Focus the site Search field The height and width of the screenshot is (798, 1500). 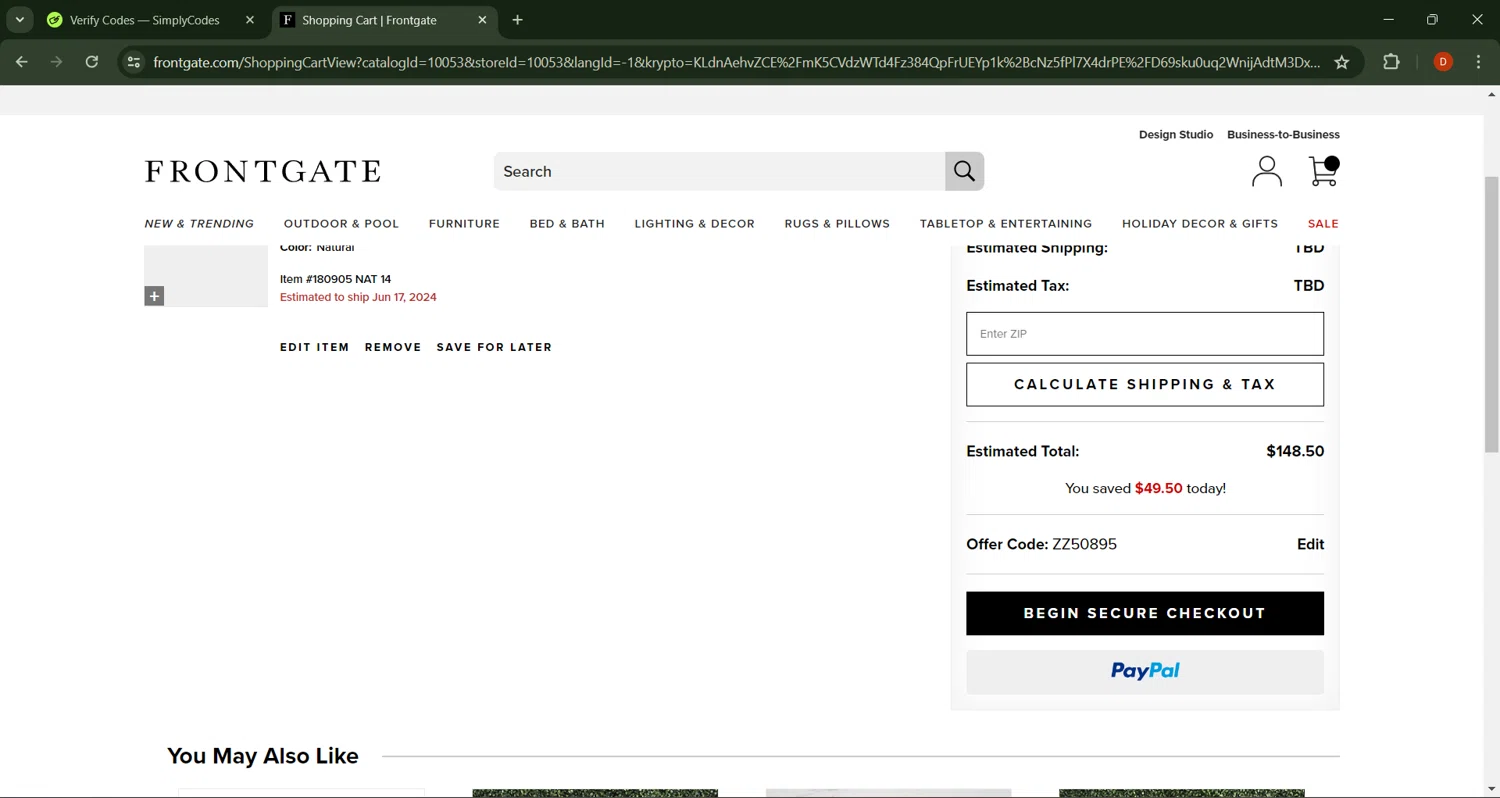click(719, 171)
